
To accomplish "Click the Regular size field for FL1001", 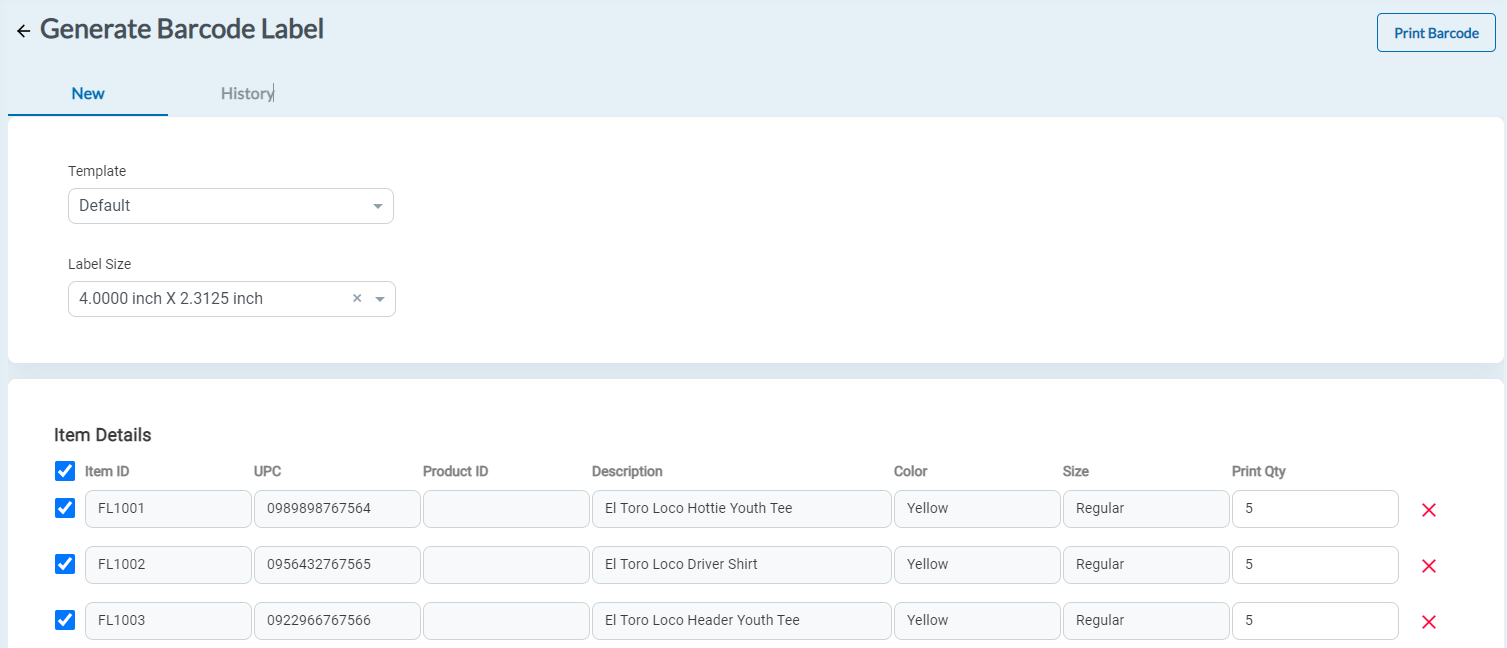I will [1146, 509].
